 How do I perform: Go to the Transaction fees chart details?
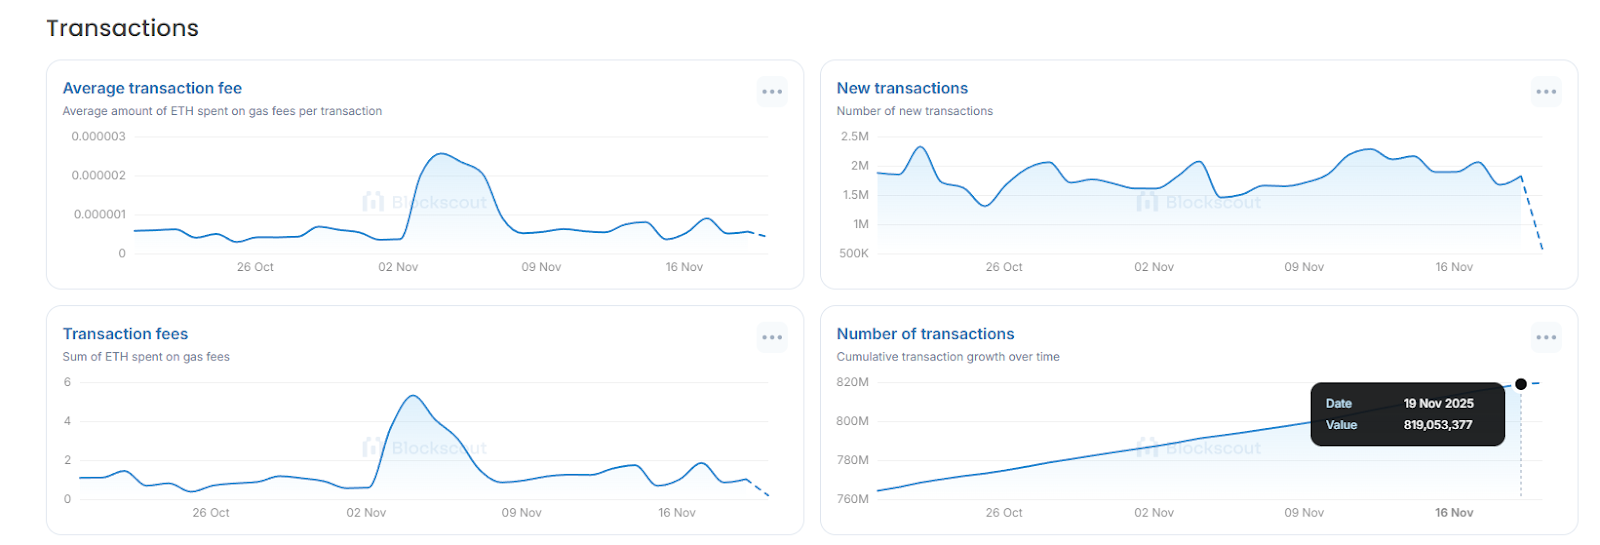click(125, 334)
